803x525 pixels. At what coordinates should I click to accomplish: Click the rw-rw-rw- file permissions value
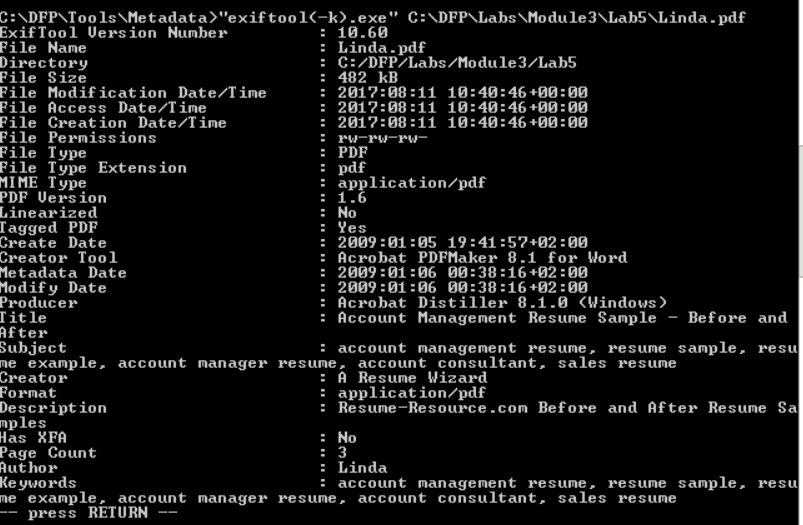point(382,138)
